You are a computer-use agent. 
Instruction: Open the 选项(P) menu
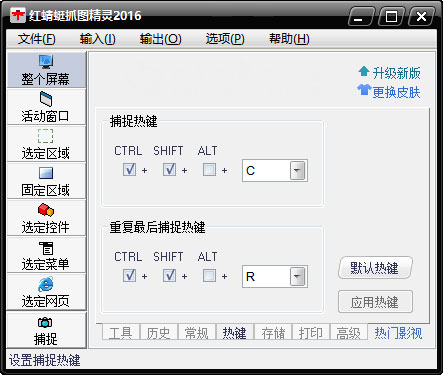225,39
